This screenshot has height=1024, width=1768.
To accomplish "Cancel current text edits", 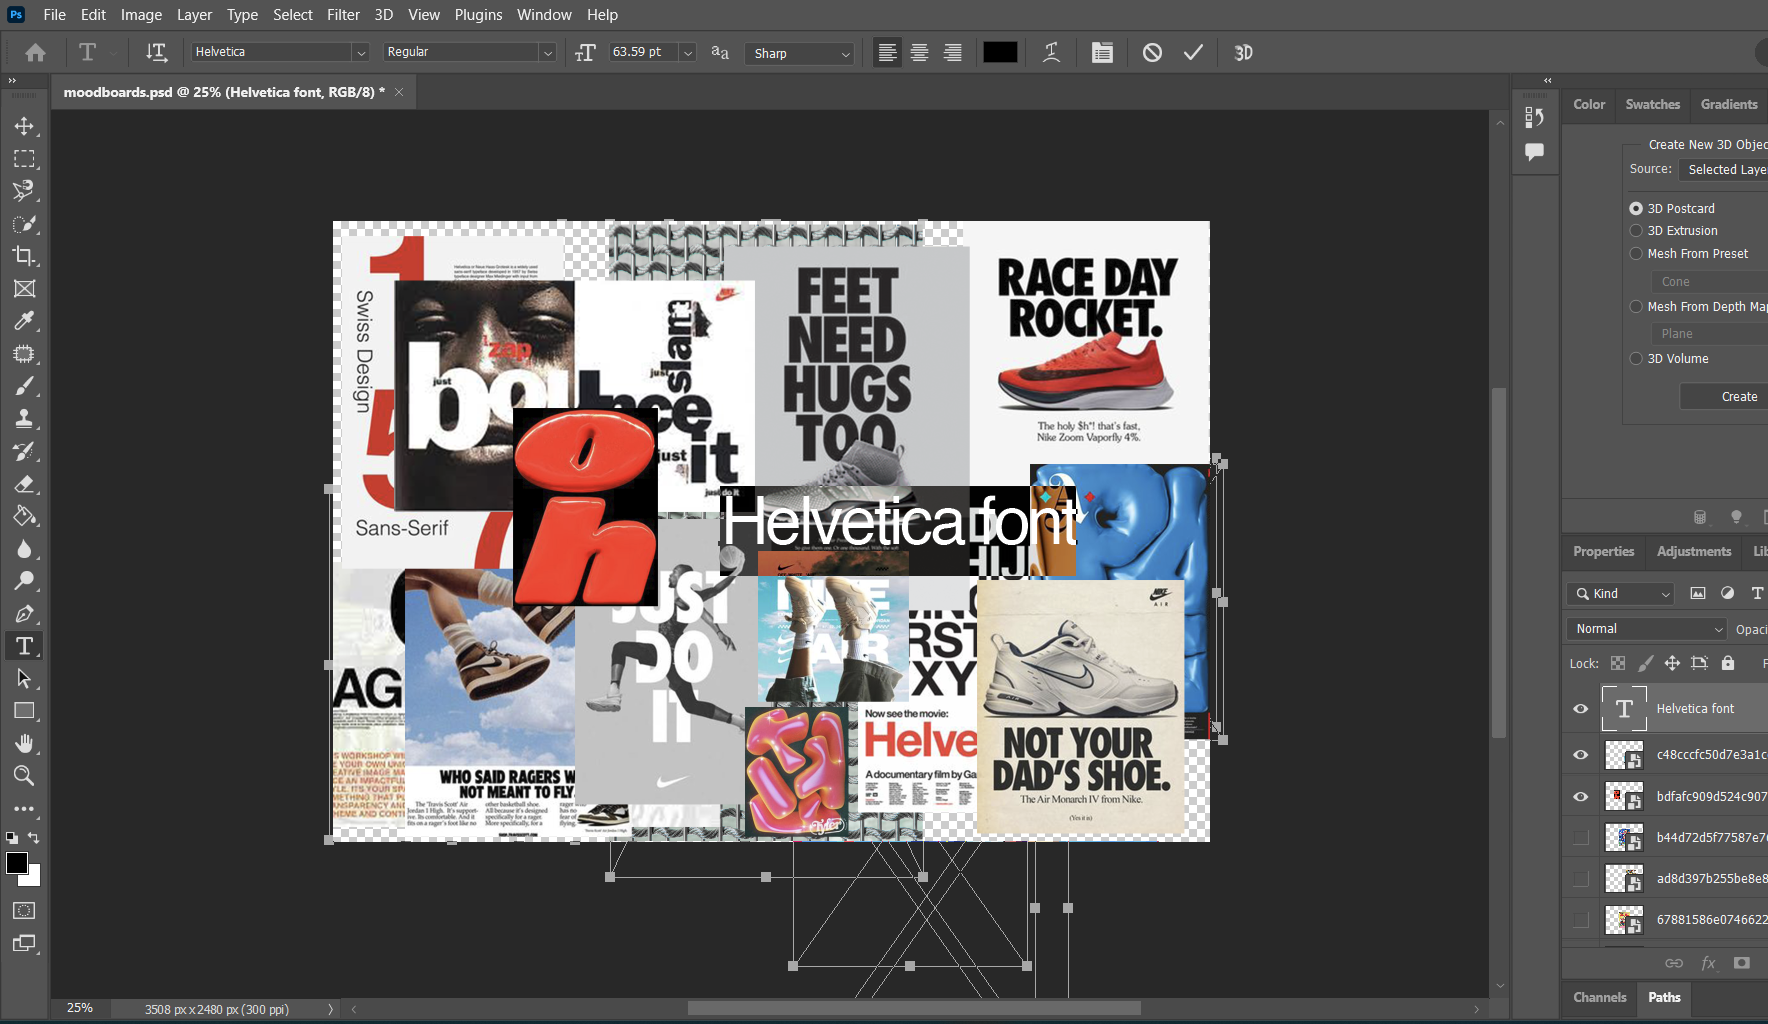I will click(x=1152, y=53).
